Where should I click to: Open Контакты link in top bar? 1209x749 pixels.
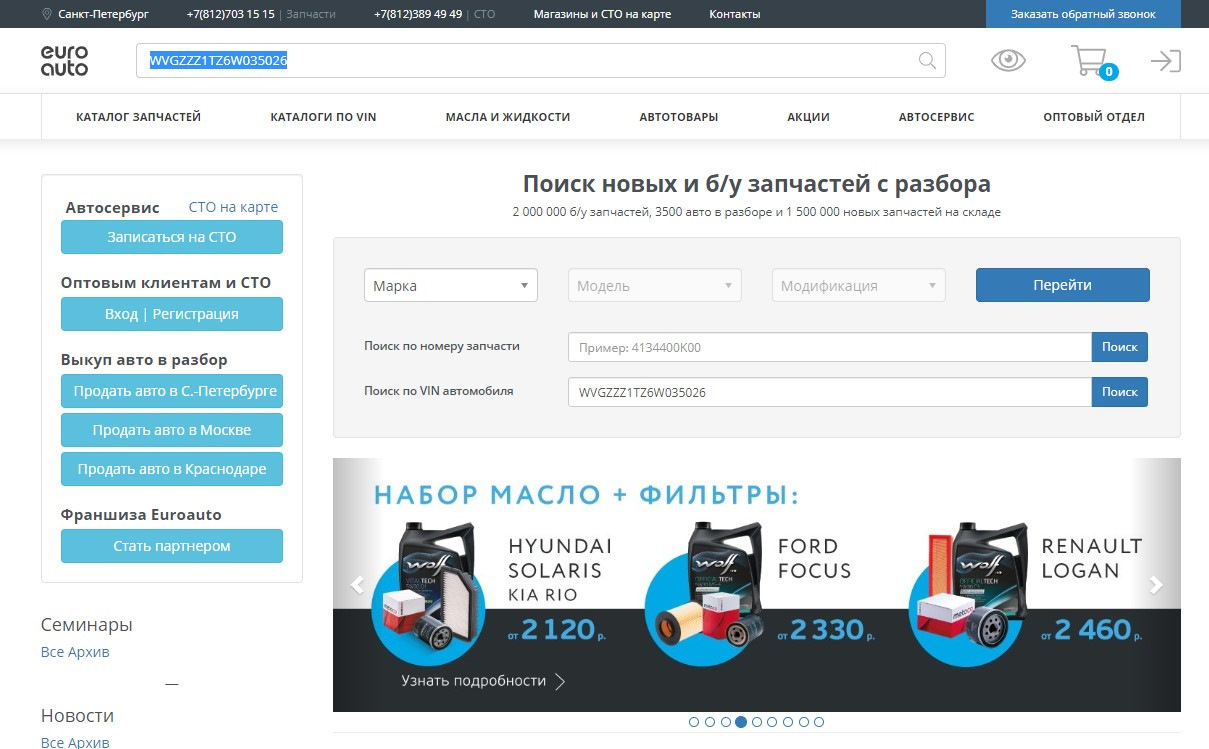(x=735, y=14)
